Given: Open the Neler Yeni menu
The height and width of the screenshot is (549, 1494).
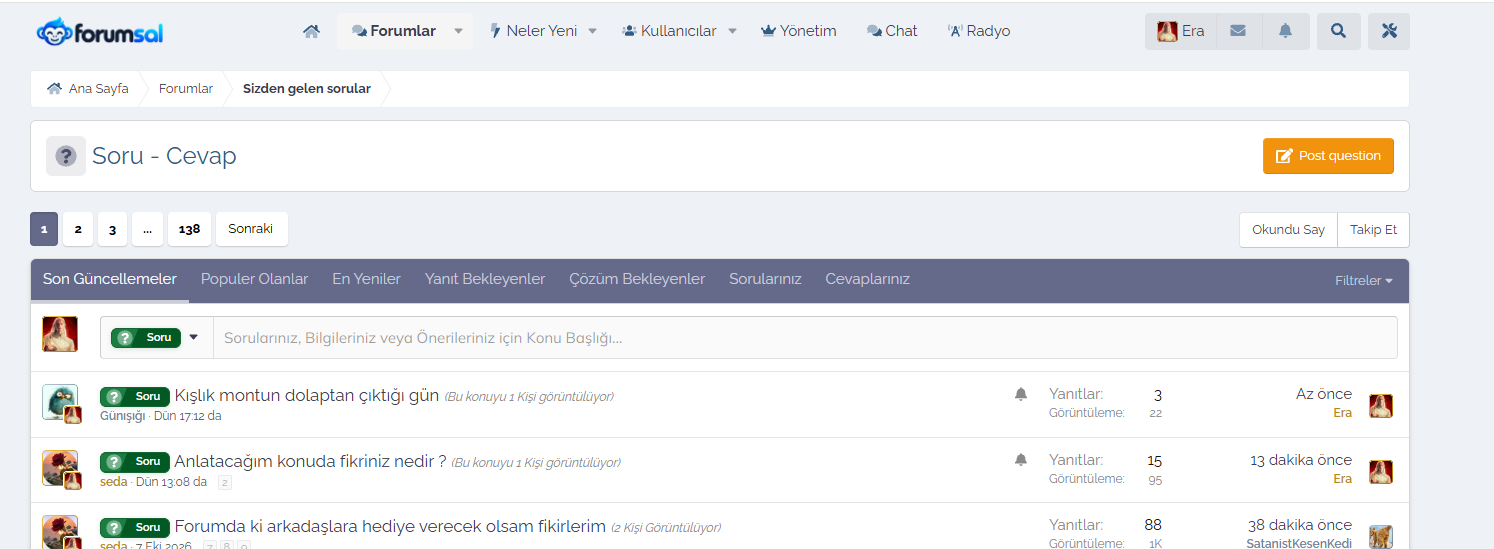Looking at the screenshot, I should coord(532,31).
